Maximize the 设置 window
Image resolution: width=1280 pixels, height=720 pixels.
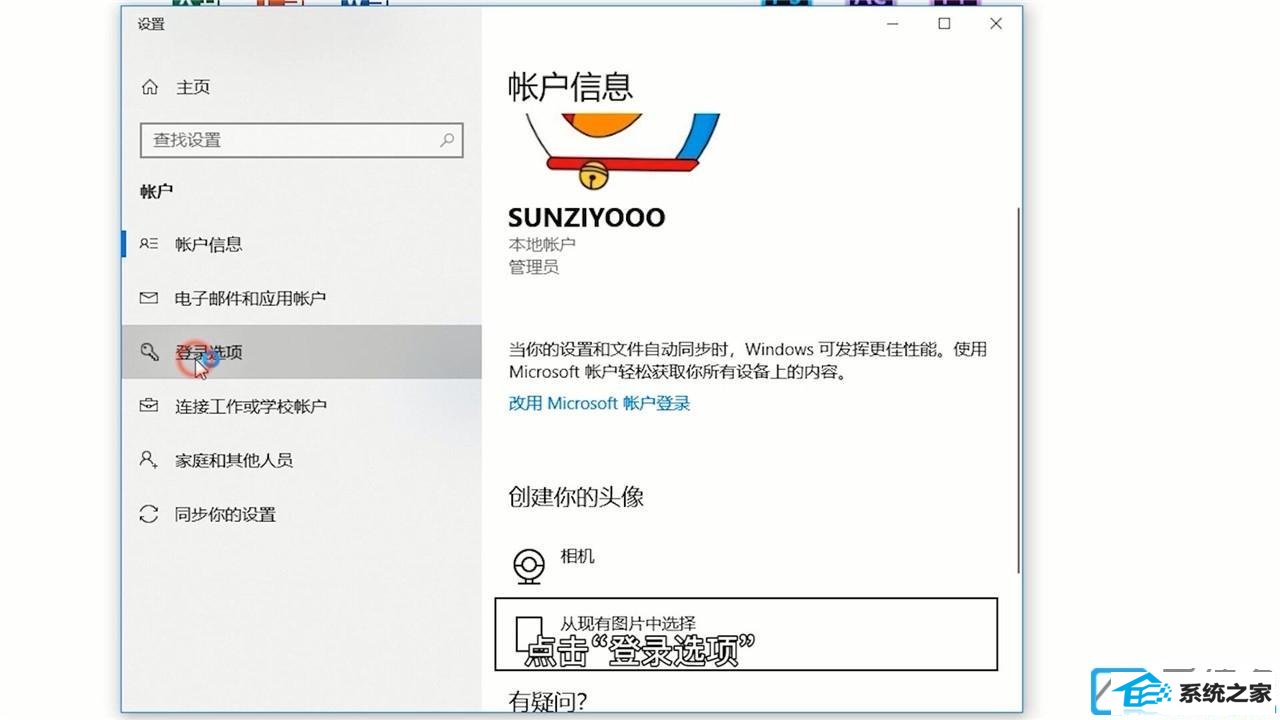(x=944, y=24)
